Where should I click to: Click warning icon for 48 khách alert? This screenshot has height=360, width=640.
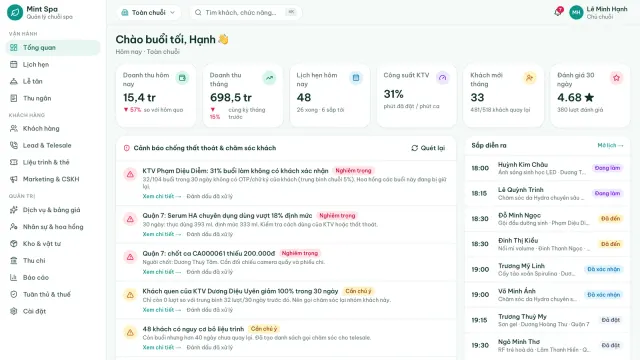point(130,333)
